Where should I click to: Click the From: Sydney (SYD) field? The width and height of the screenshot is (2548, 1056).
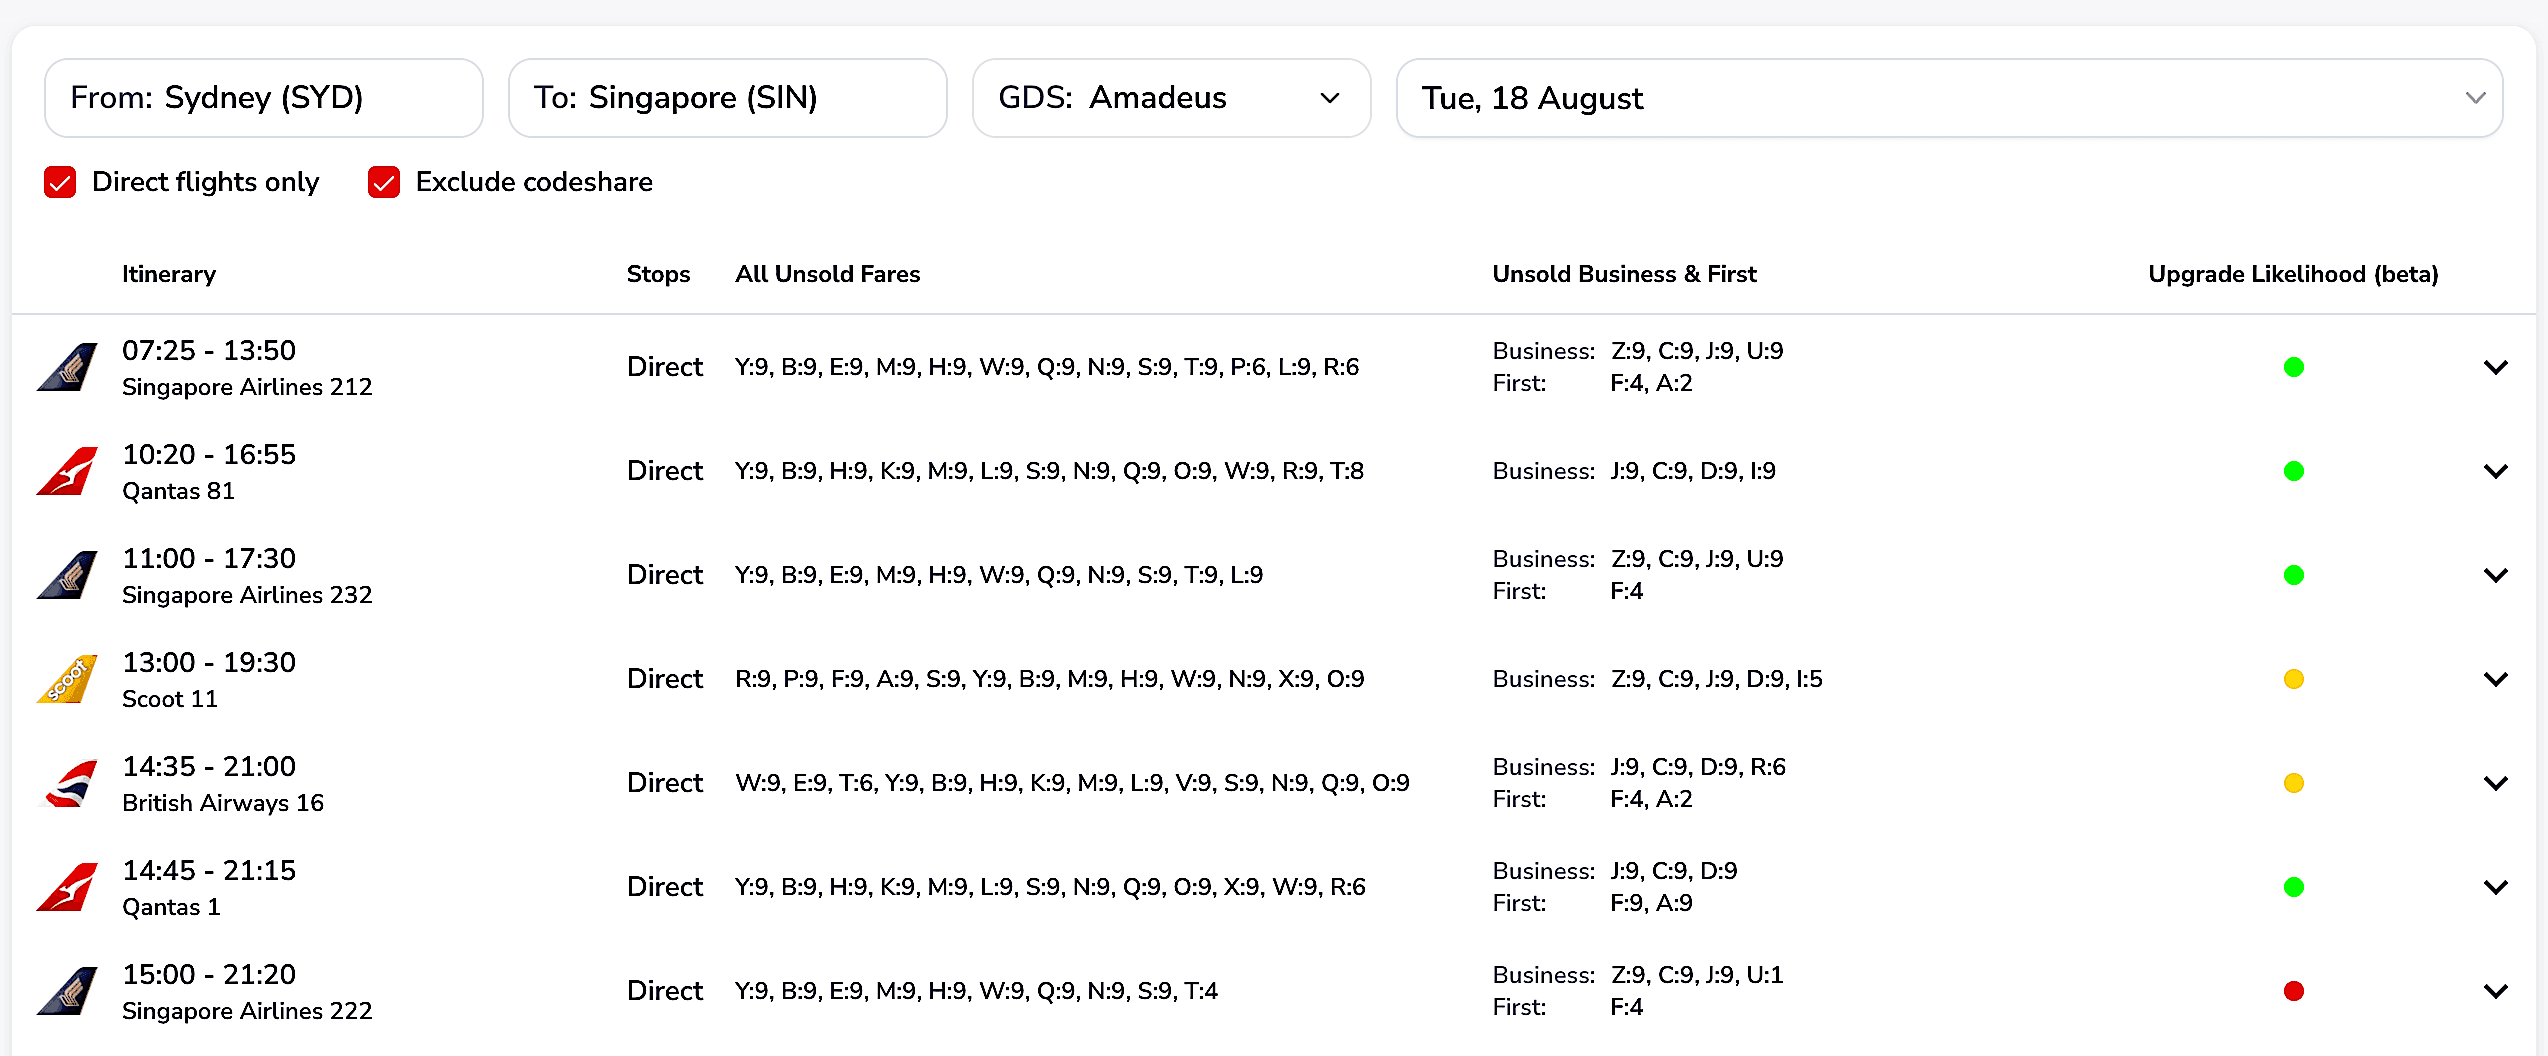point(264,98)
